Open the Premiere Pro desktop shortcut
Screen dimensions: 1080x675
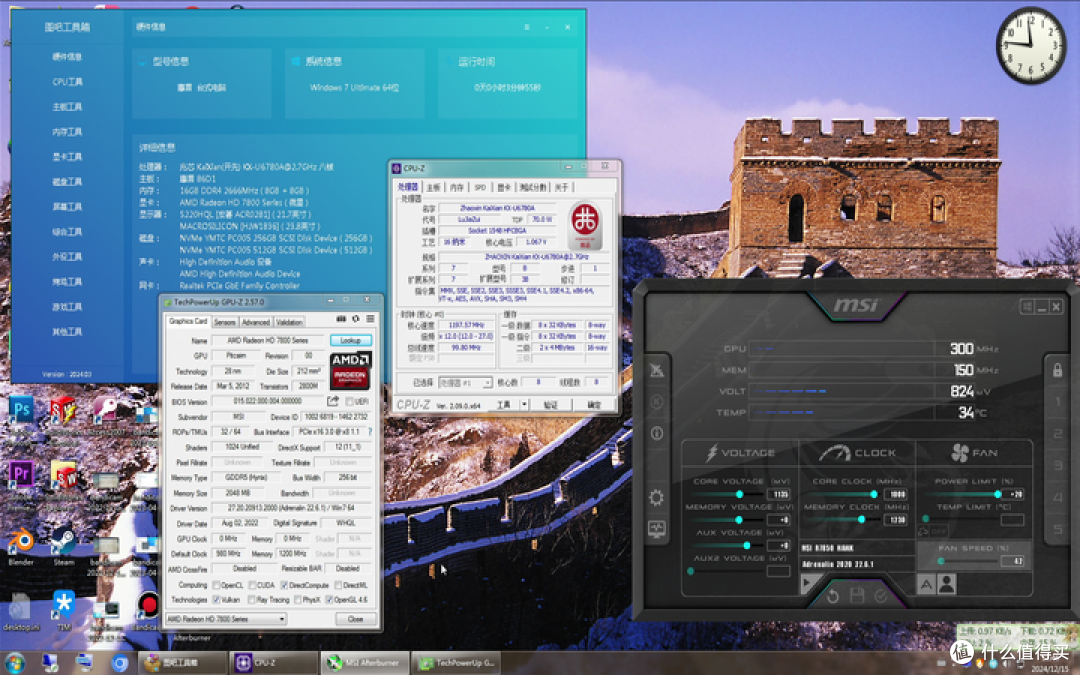tap(21, 474)
